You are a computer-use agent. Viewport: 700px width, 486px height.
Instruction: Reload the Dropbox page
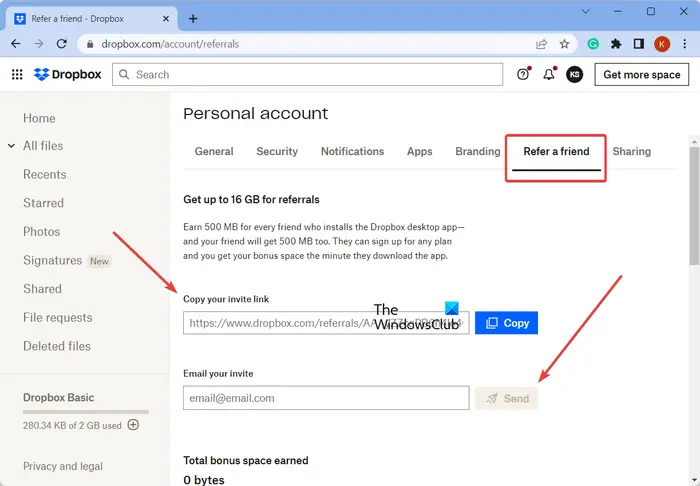(62, 44)
